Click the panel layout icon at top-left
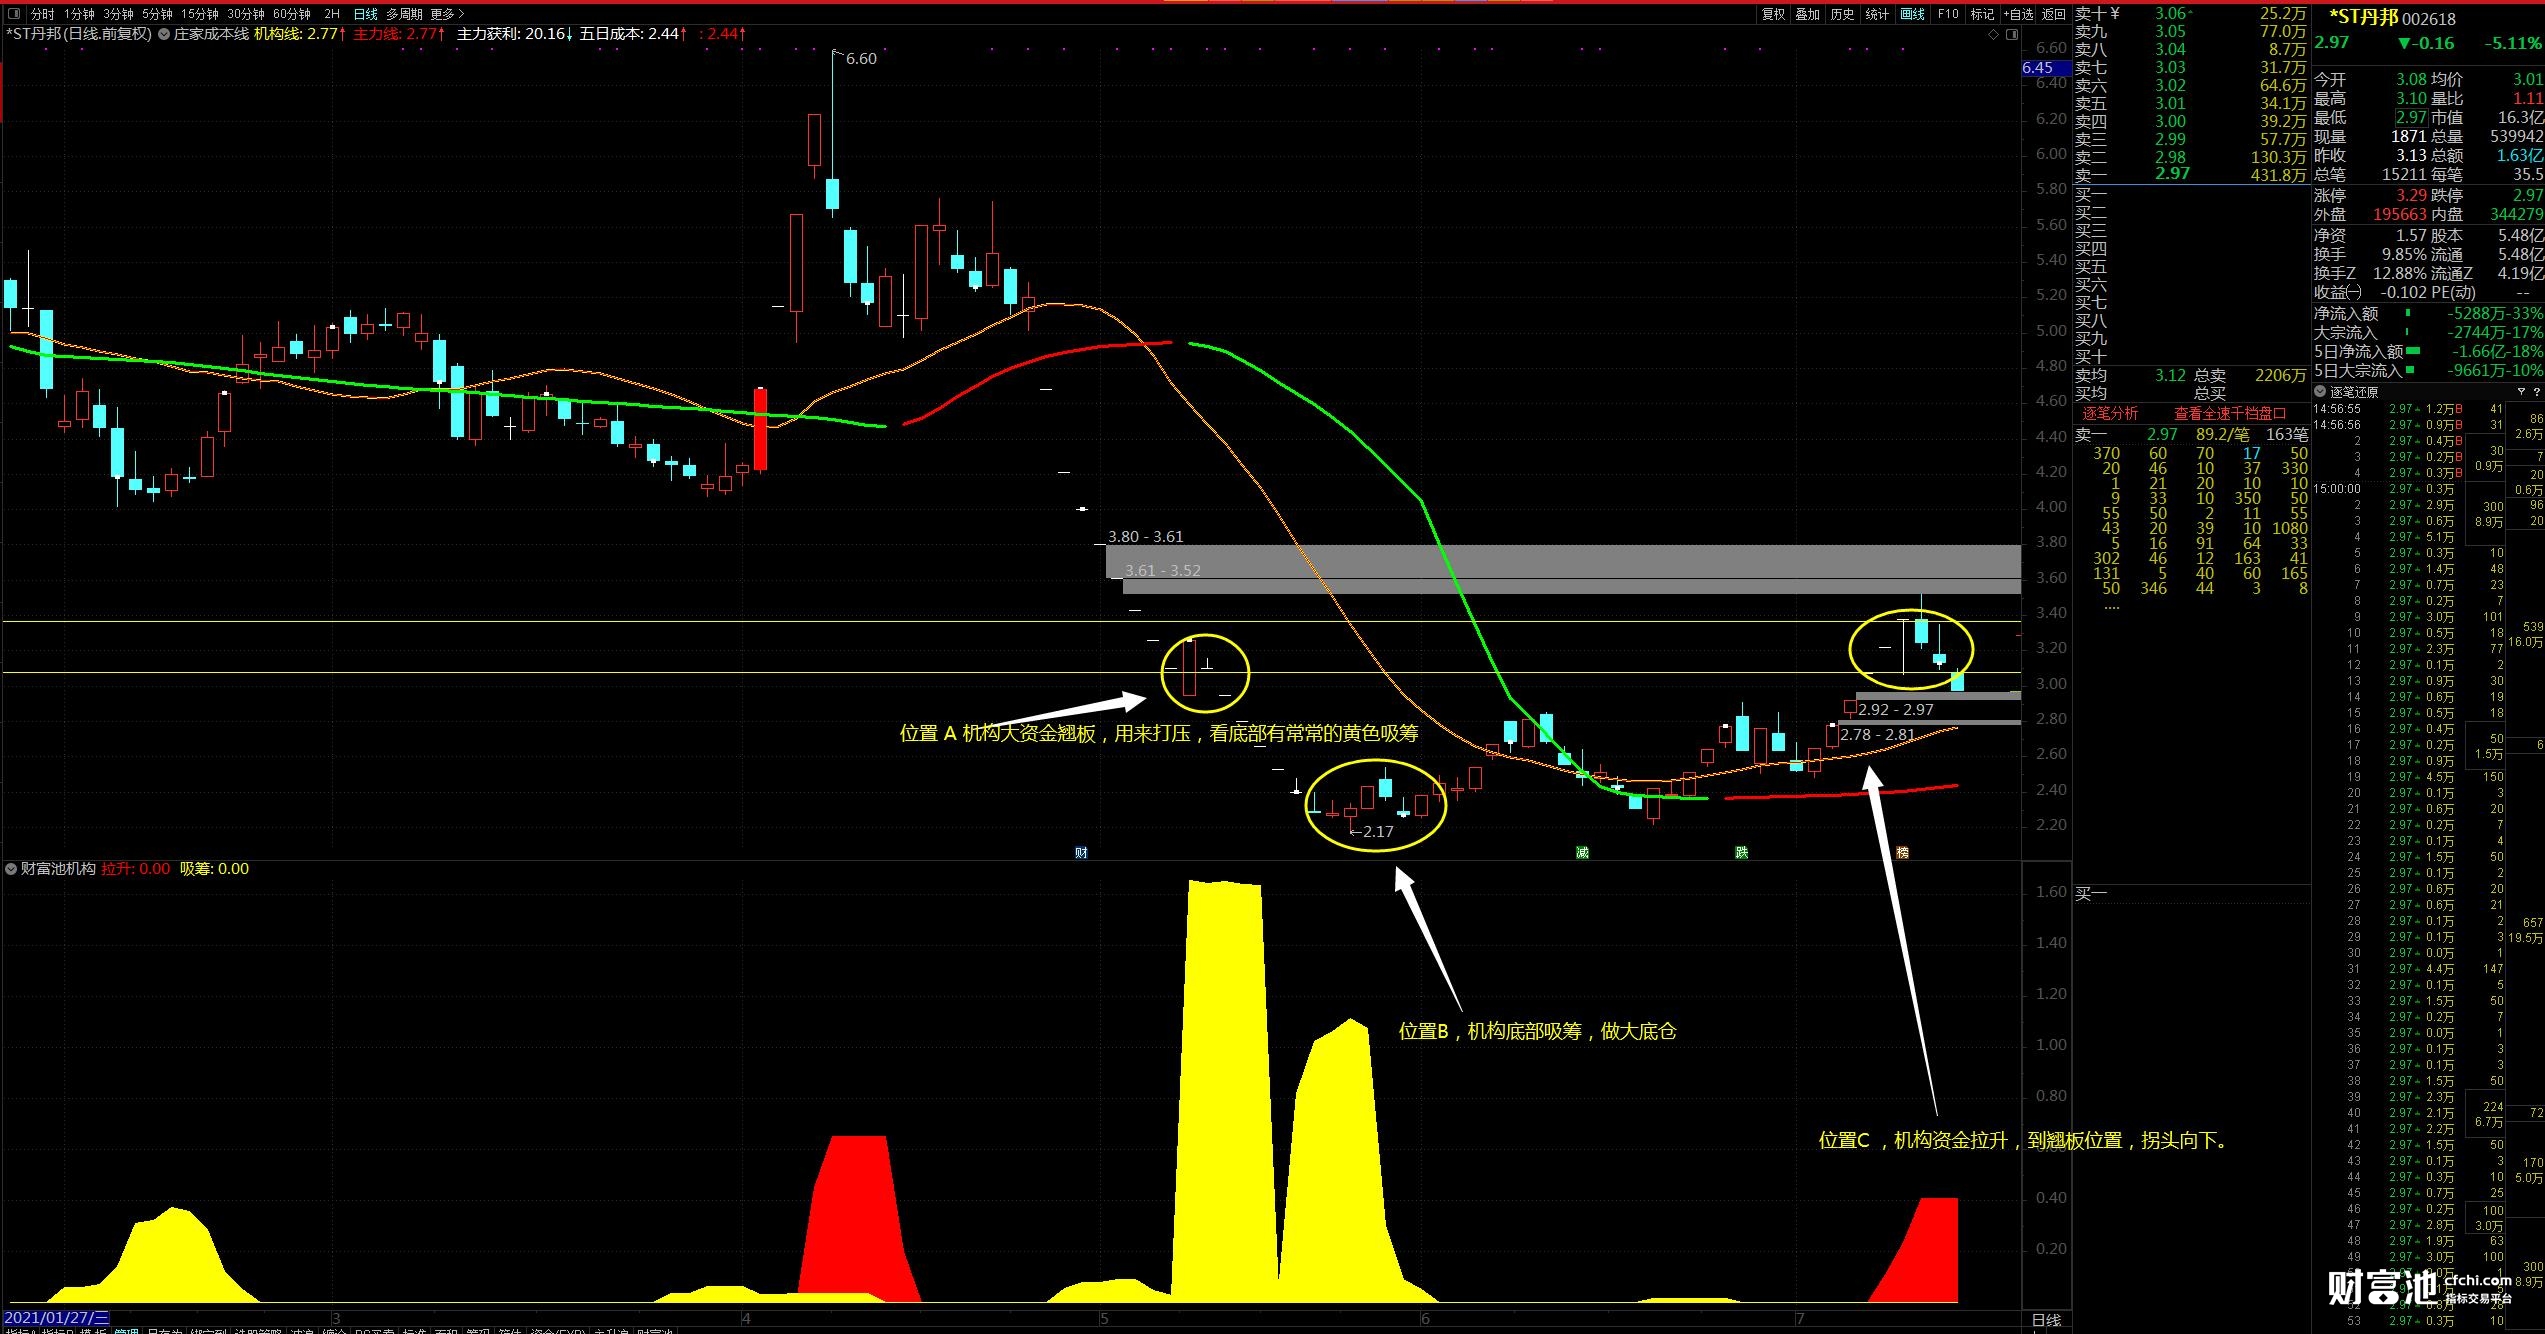Viewport: 2545px width, 1334px height. tap(13, 14)
